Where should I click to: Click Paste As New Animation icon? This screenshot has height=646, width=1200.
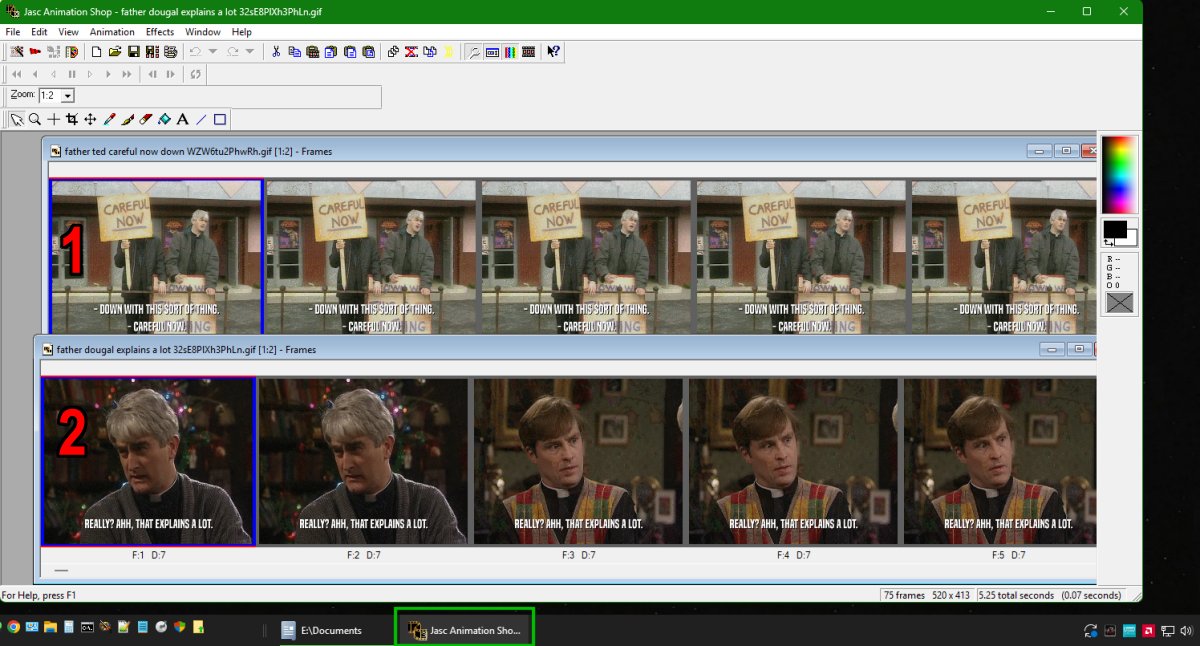pos(313,51)
